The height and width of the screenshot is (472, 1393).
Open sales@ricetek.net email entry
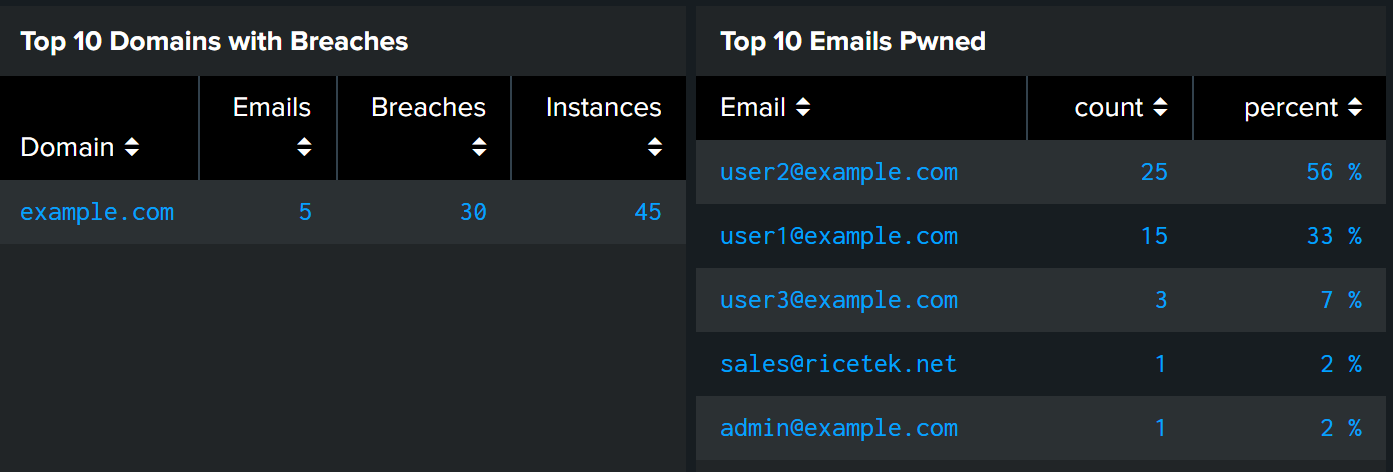(839, 364)
